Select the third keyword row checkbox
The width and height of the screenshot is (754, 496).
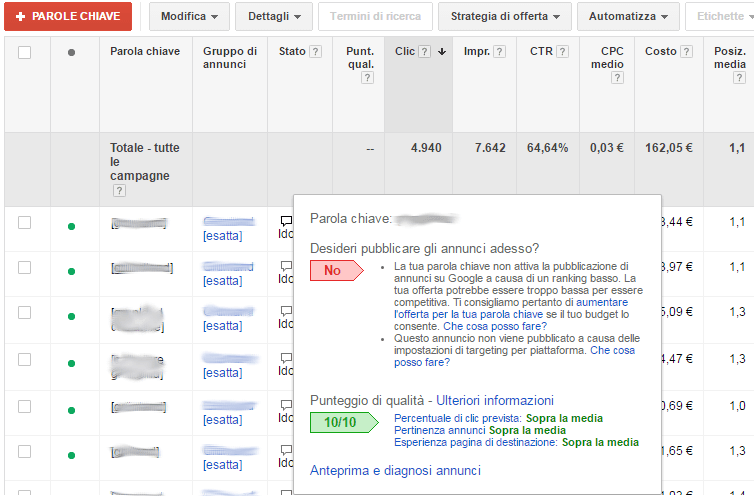(x=25, y=313)
